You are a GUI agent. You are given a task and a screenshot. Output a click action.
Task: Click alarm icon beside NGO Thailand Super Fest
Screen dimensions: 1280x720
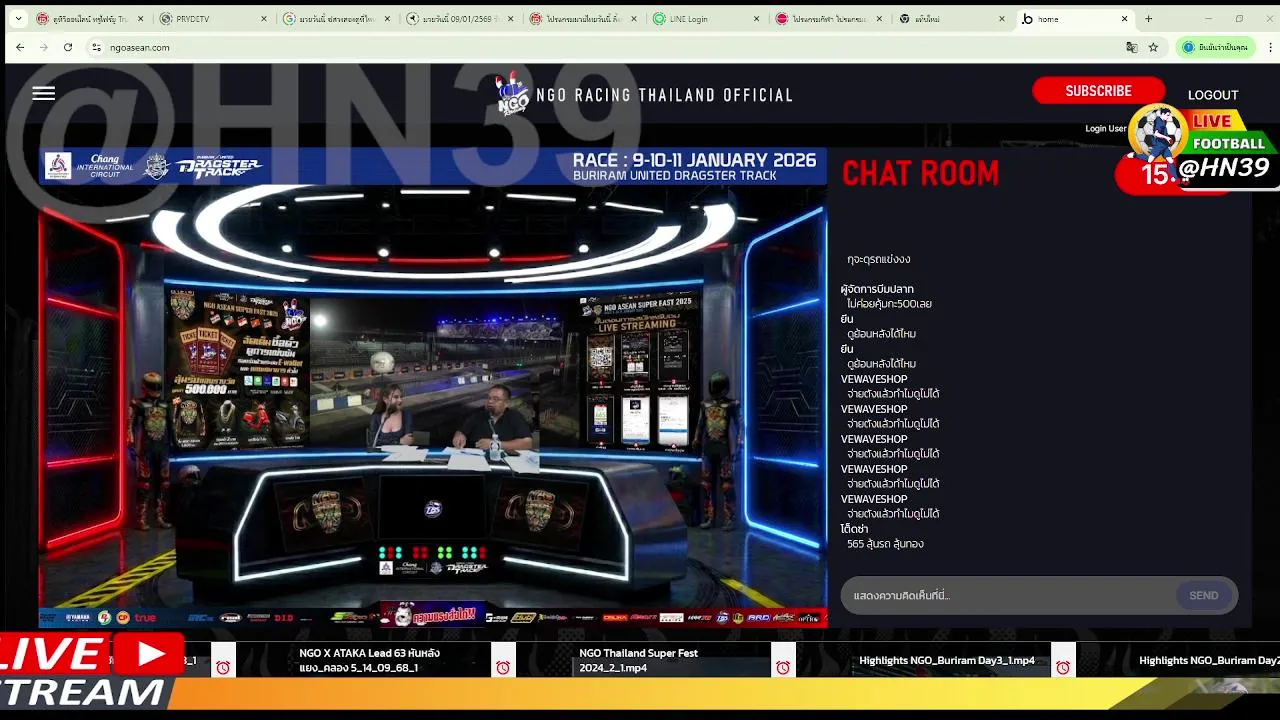click(783, 667)
